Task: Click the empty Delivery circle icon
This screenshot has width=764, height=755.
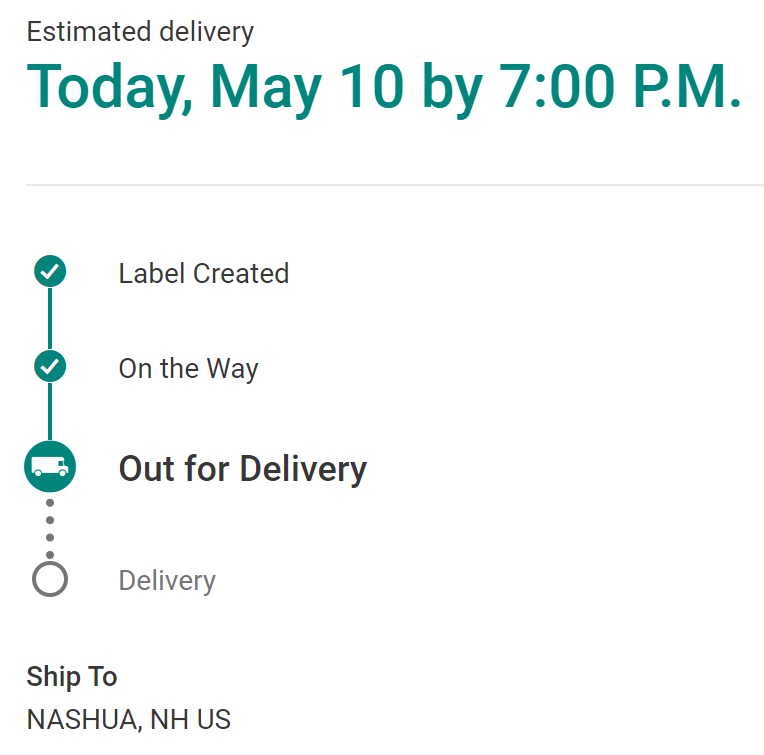Action: [50, 579]
